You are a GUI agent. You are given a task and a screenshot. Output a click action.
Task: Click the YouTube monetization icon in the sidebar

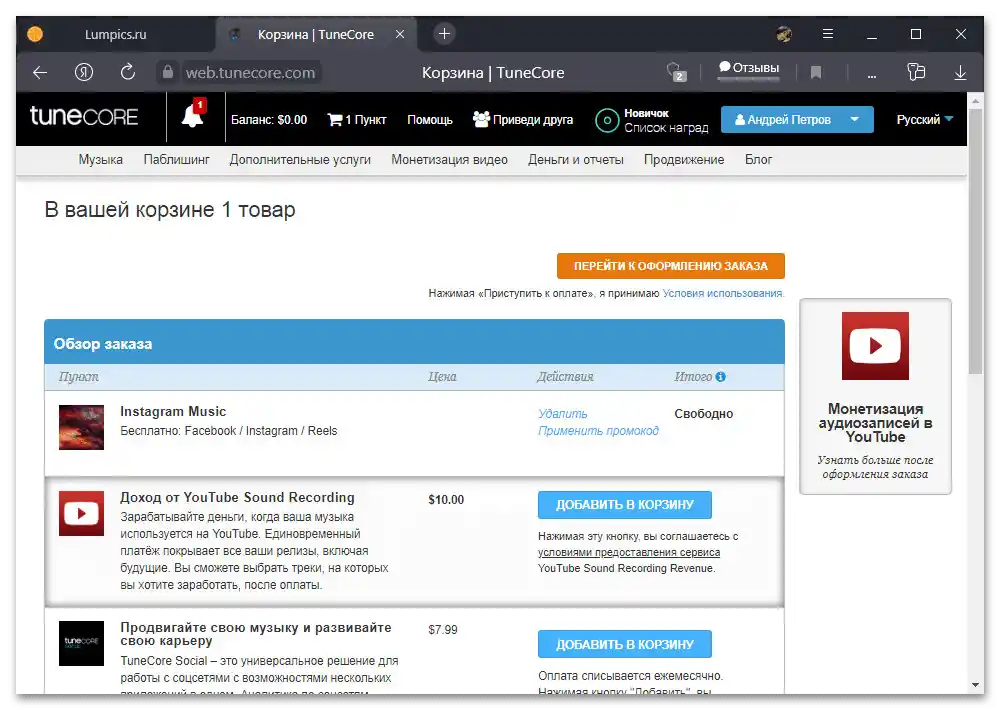tap(874, 346)
